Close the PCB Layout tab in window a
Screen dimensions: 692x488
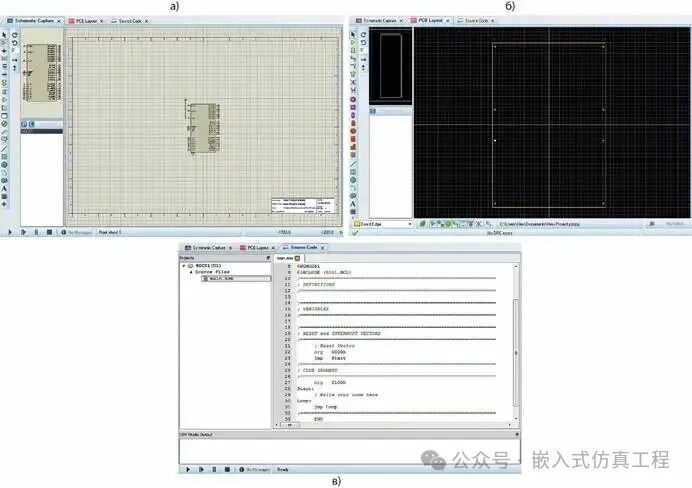pyautogui.click(x=102, y=21)
